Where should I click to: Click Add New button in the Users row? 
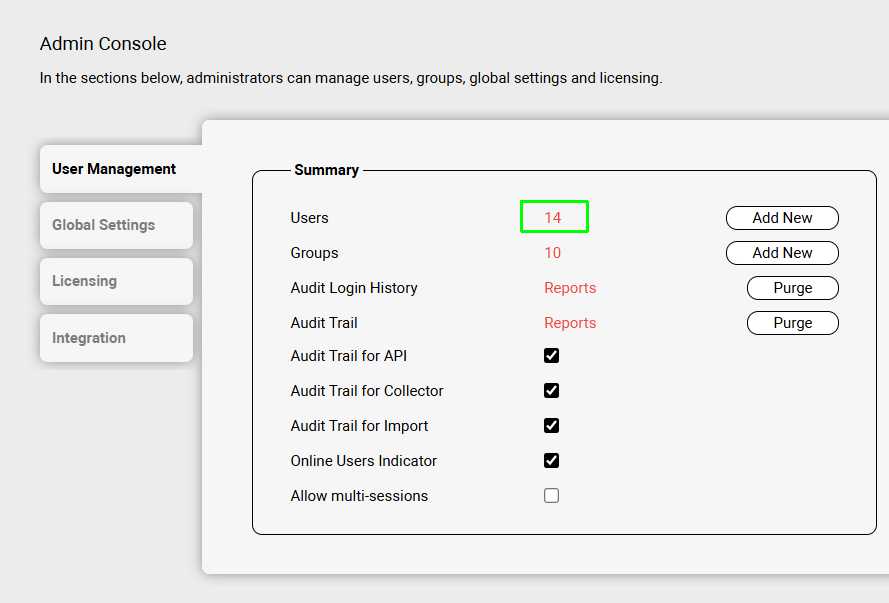782,218
